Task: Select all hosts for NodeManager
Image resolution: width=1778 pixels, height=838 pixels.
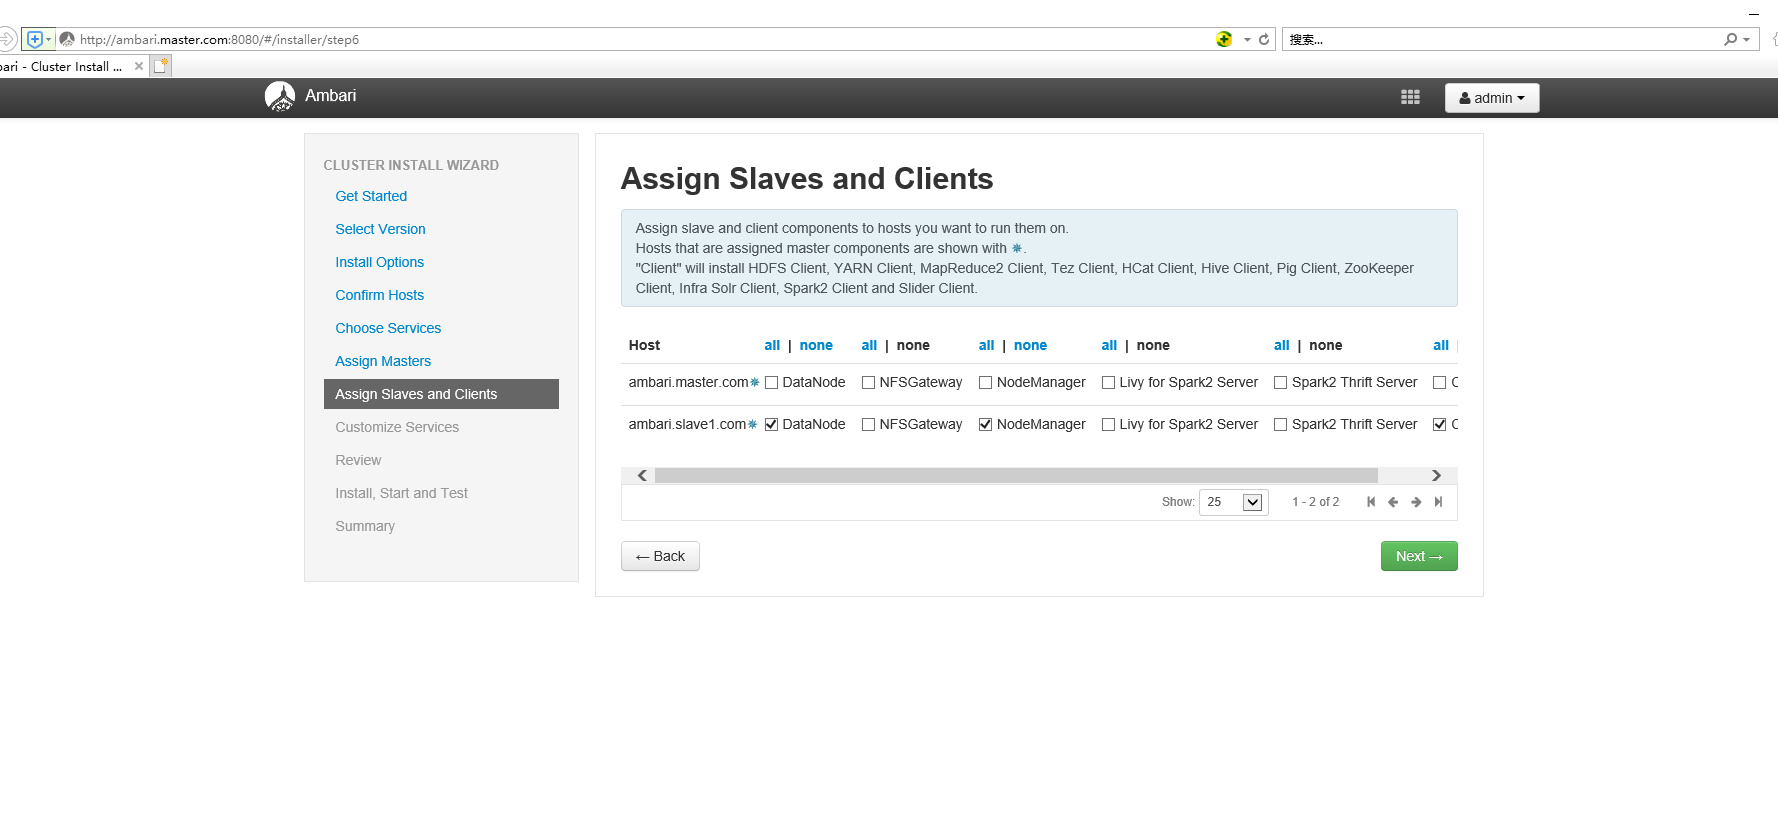Action: pyautogui.click(x=986, y=345)
